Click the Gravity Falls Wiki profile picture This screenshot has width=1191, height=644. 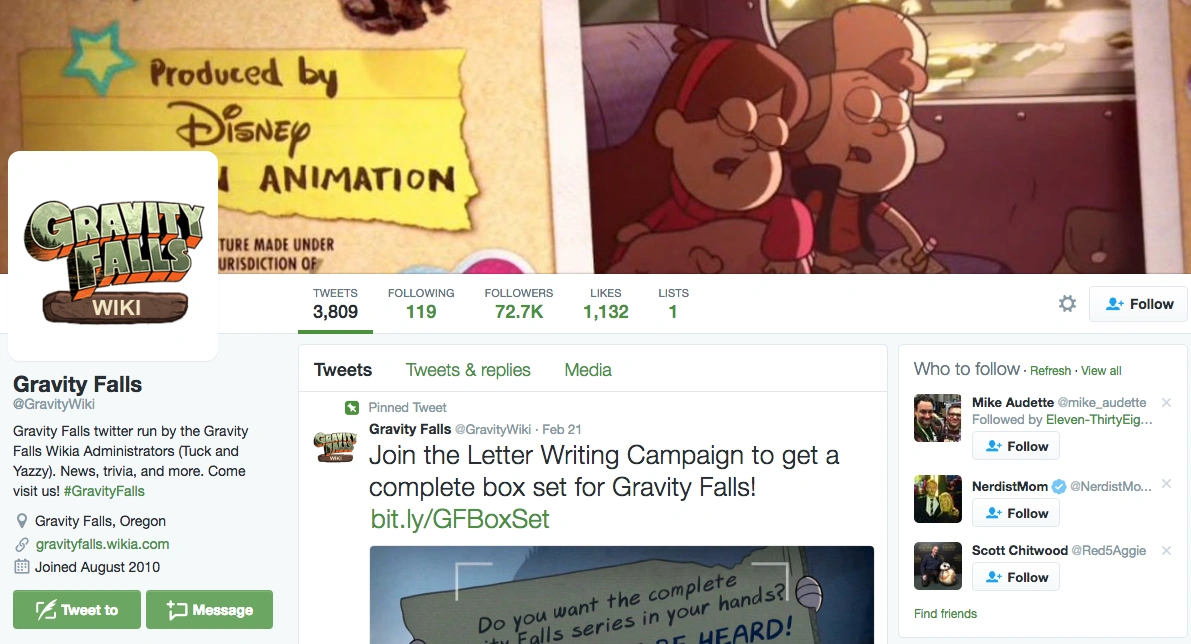tap(113, 255)
